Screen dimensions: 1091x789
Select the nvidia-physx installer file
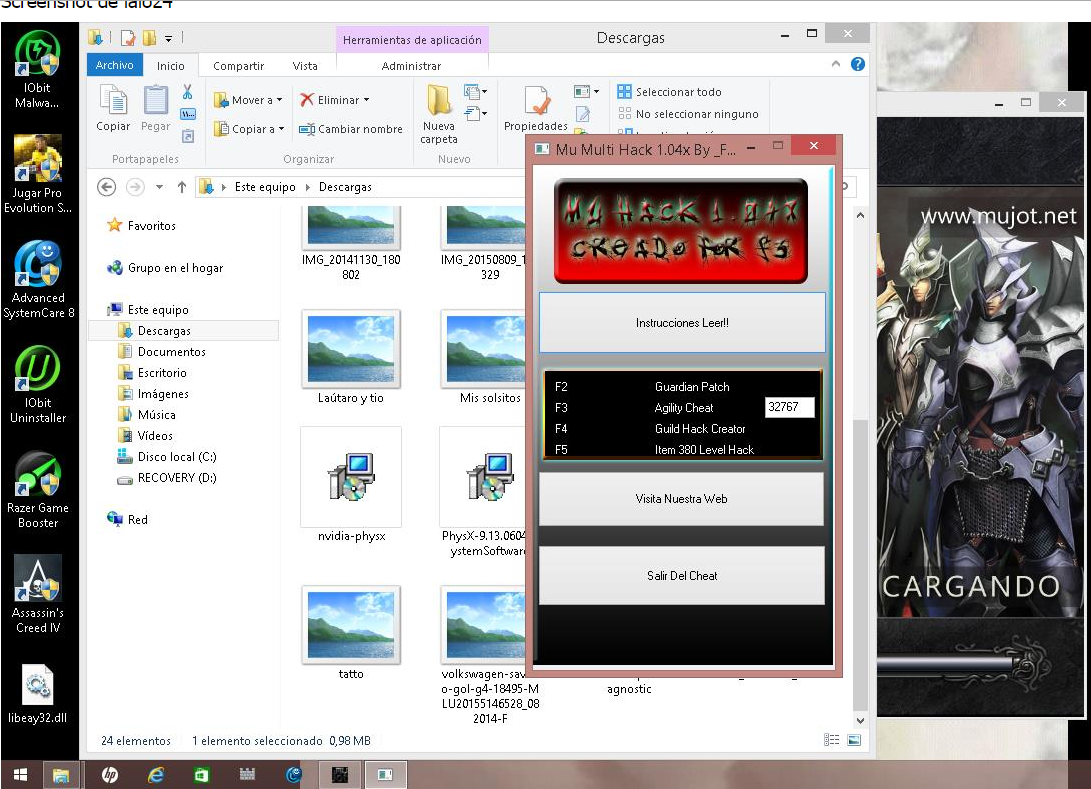pos(351,478)
